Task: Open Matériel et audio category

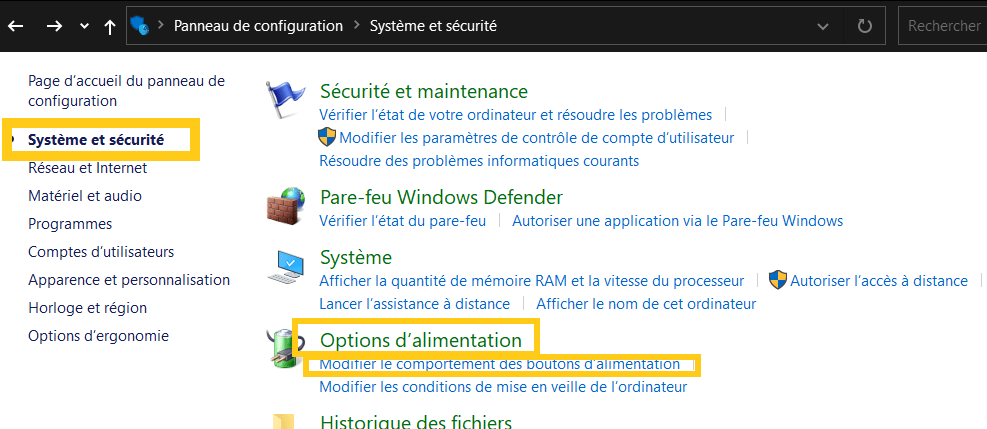Action: click(85, 196)
